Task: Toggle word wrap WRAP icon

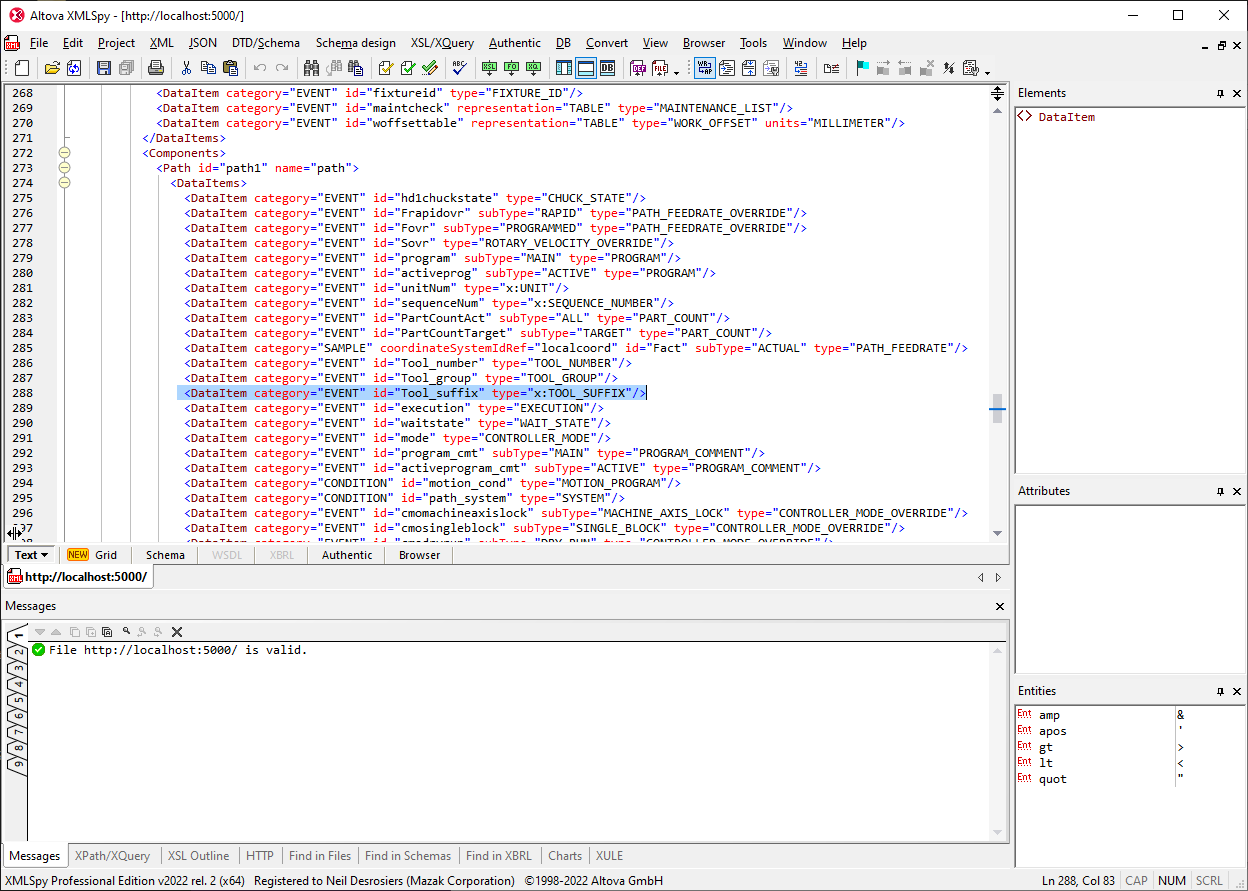Action: [x=704, y=68]
